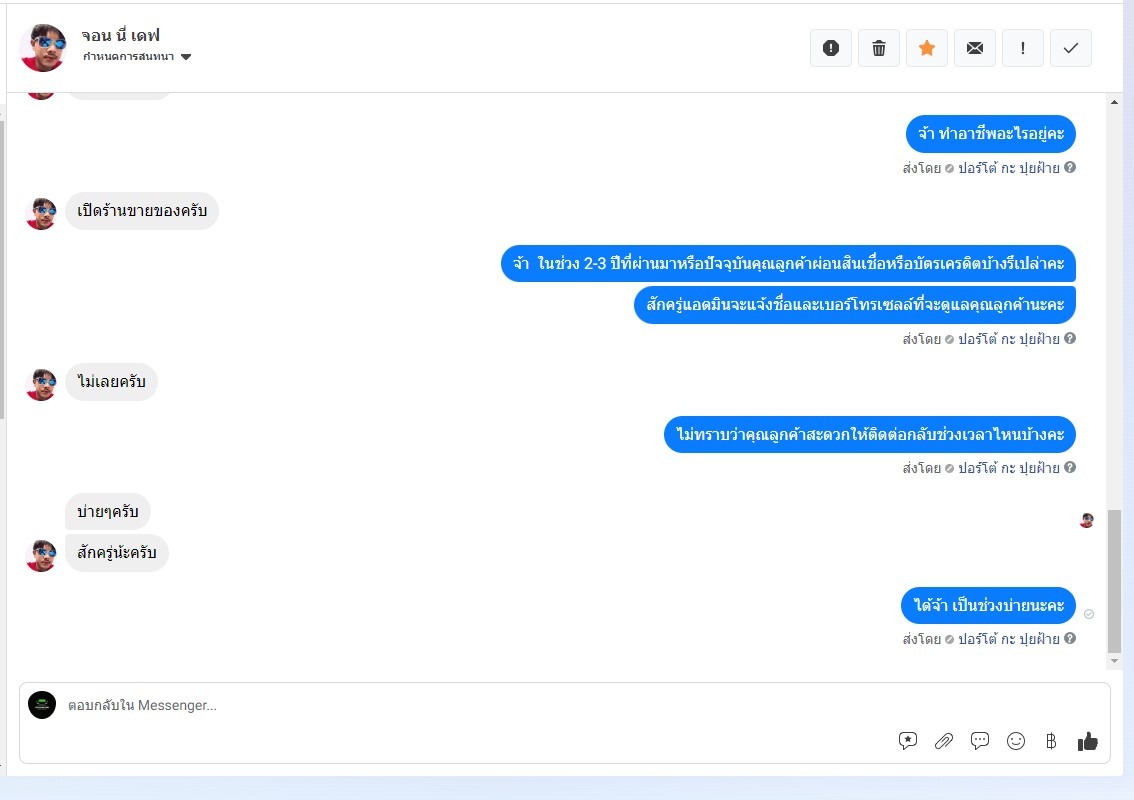Mark conversation unread with envelope icon
Screen dimensions: 1134x800
975,48
